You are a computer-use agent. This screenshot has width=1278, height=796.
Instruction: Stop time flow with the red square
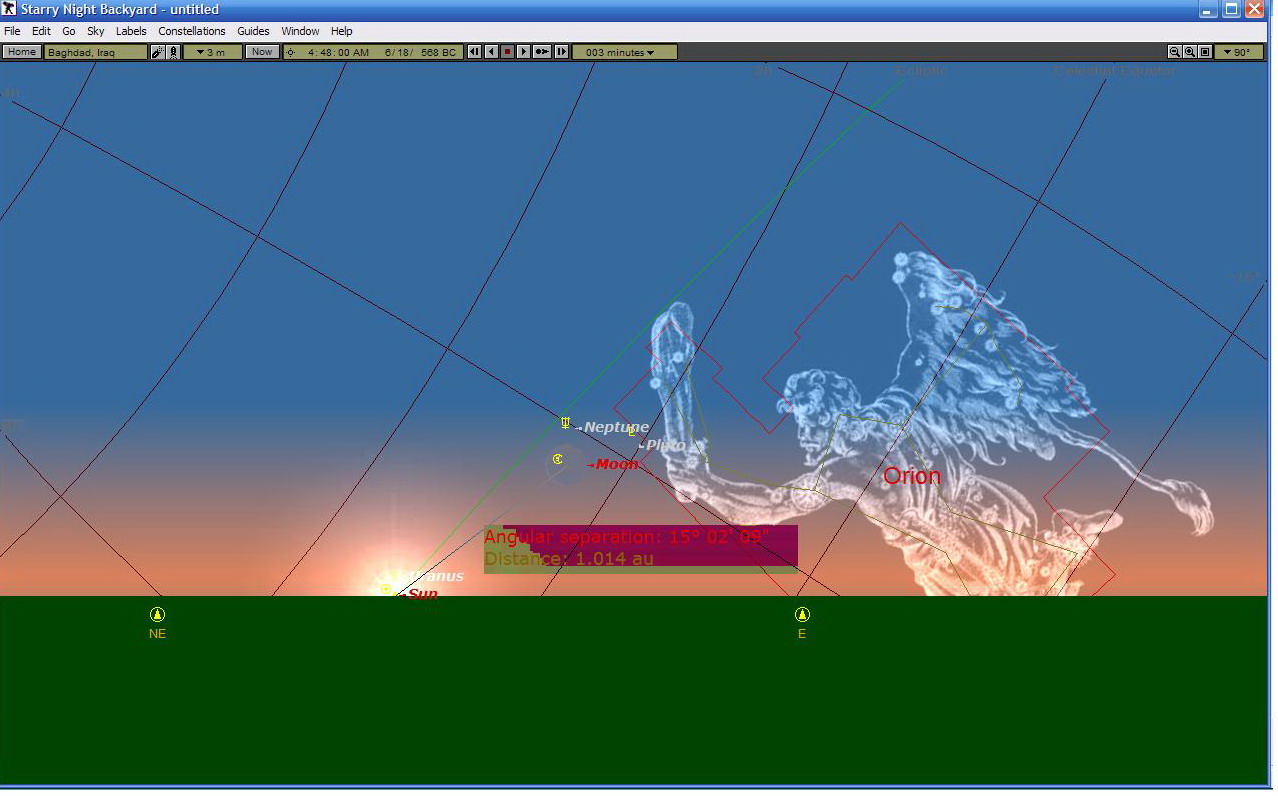click(507, 52)
